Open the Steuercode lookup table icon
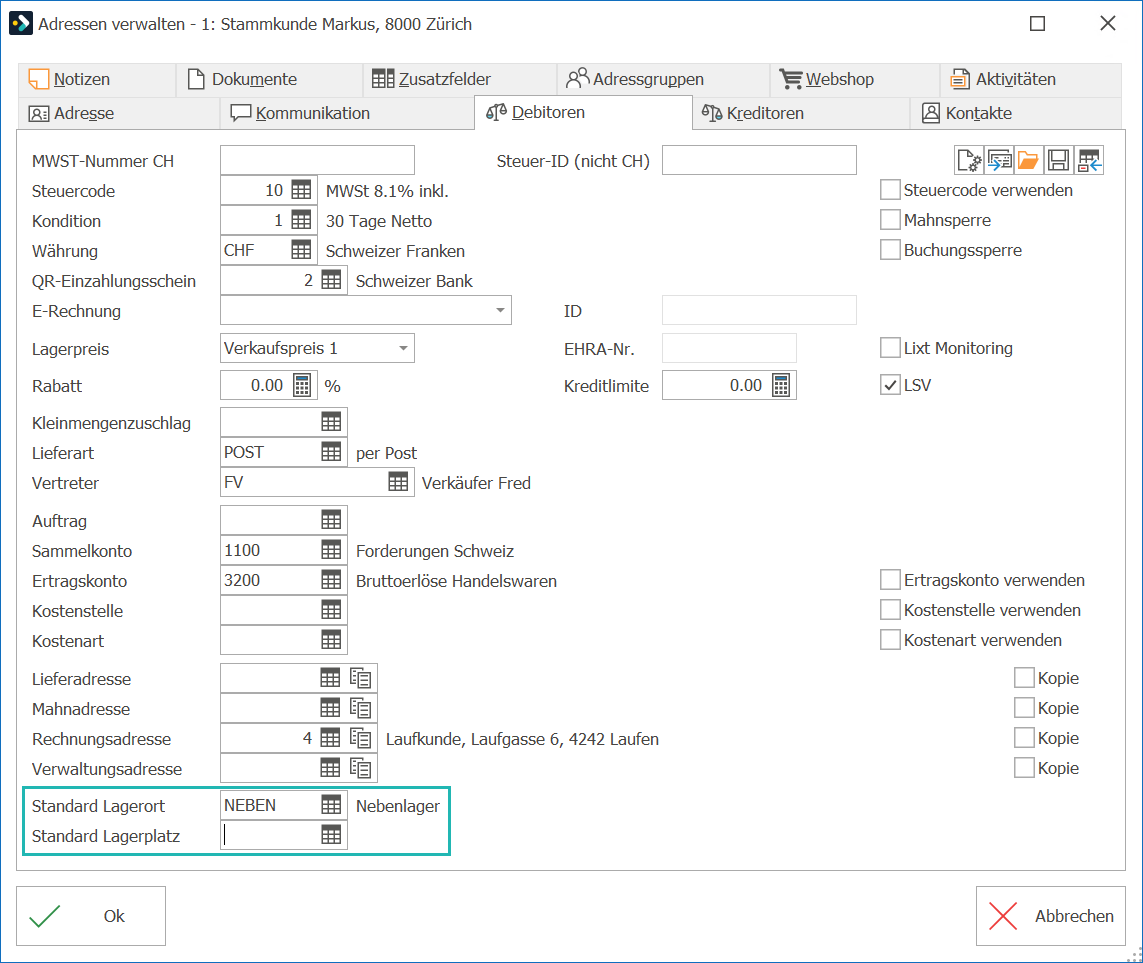The image size is (1143, 963). tap(301, 190)
